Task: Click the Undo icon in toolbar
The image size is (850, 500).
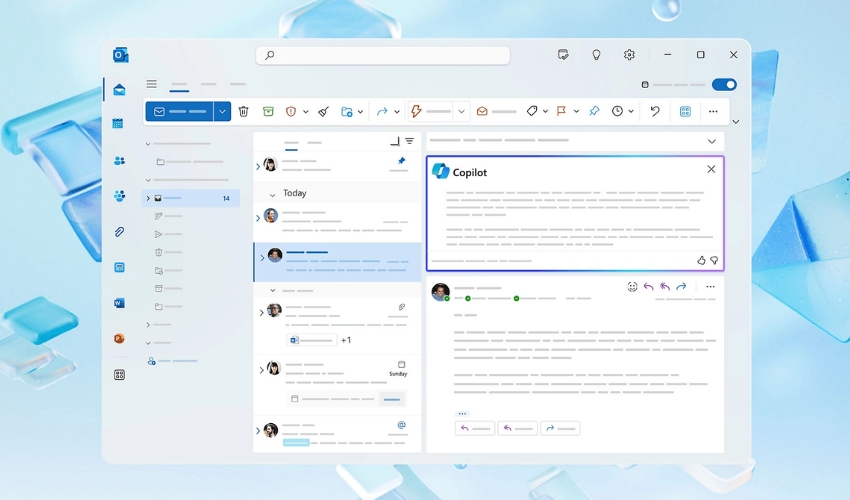Action: point(655,111)
